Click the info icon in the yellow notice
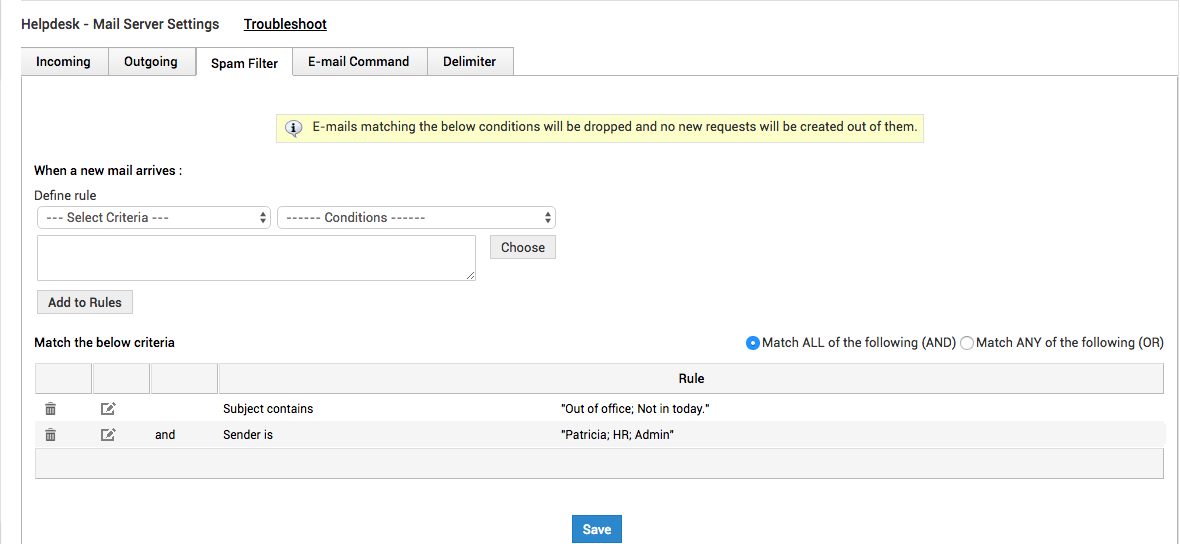The height and width of the screenshot is (544, 1180). [294, 128]
